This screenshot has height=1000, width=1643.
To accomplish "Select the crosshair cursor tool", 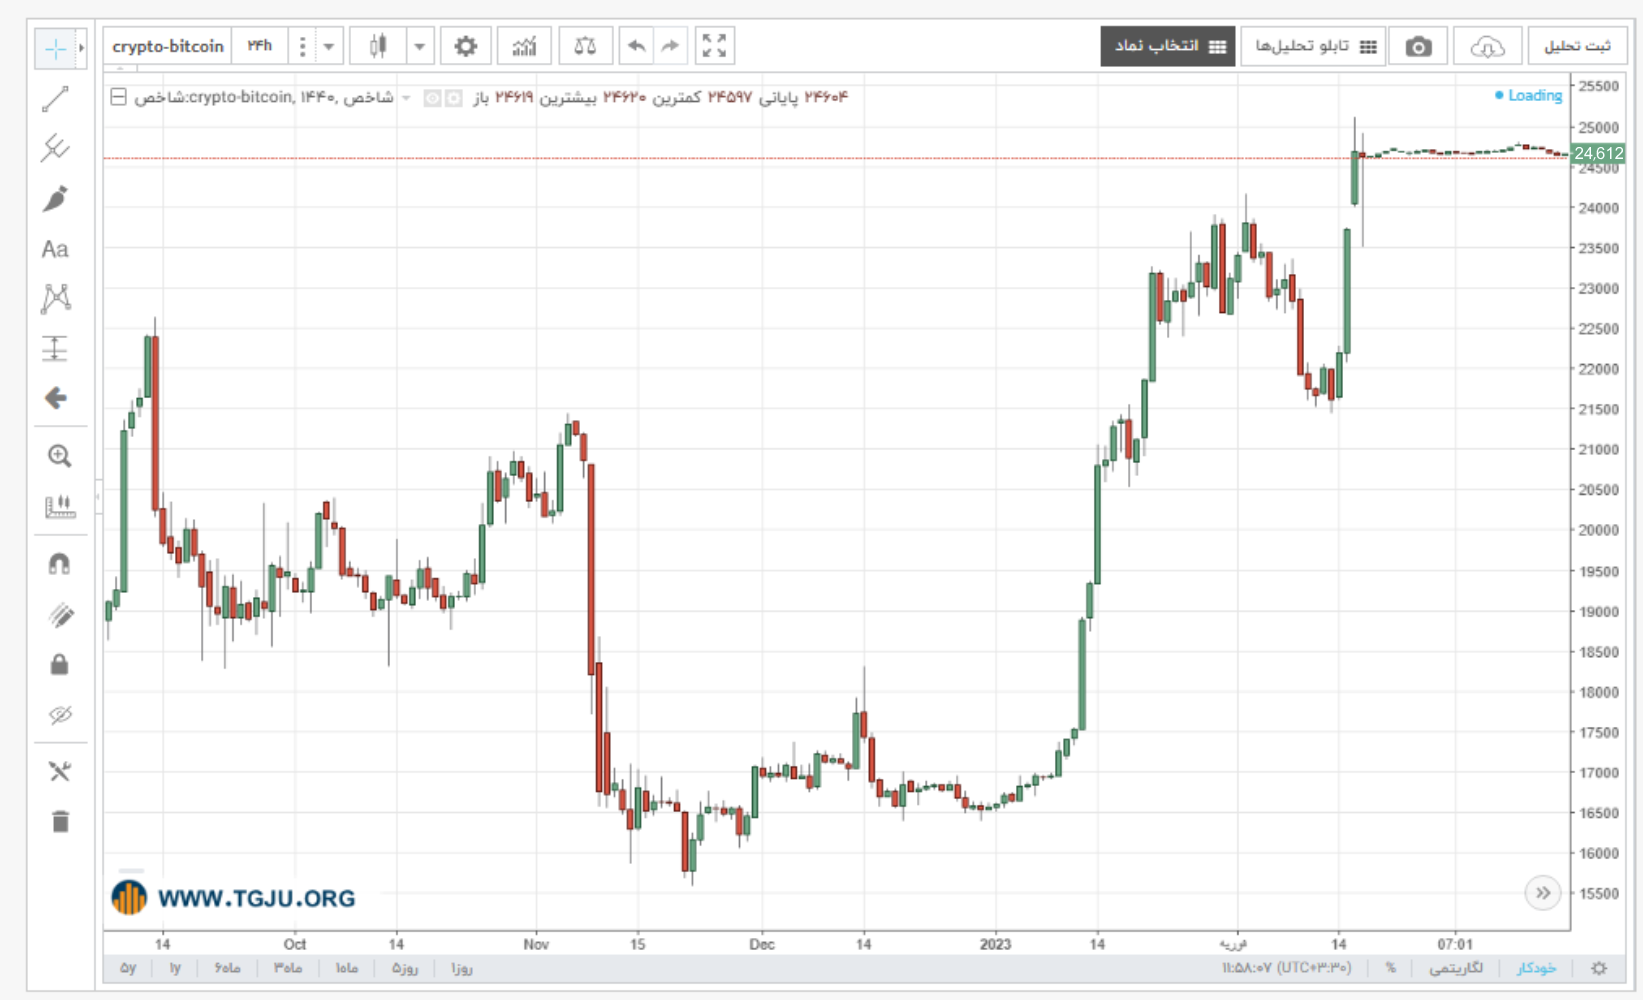I will pos(55,48).
